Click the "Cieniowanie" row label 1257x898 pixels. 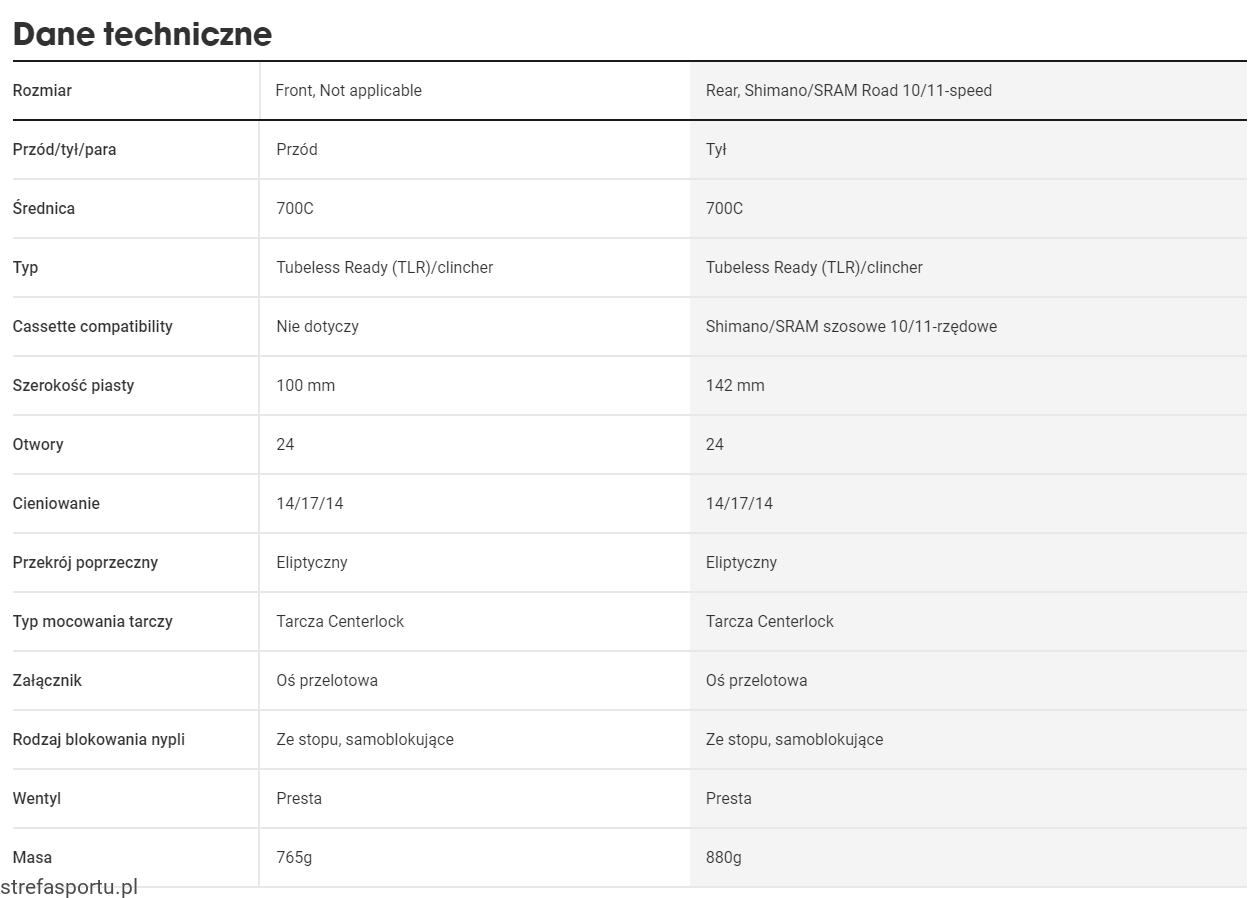coord(56,504)
